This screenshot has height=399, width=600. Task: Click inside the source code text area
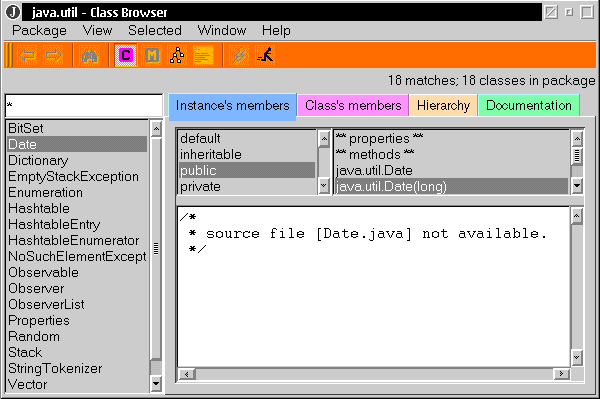point(374,287)
